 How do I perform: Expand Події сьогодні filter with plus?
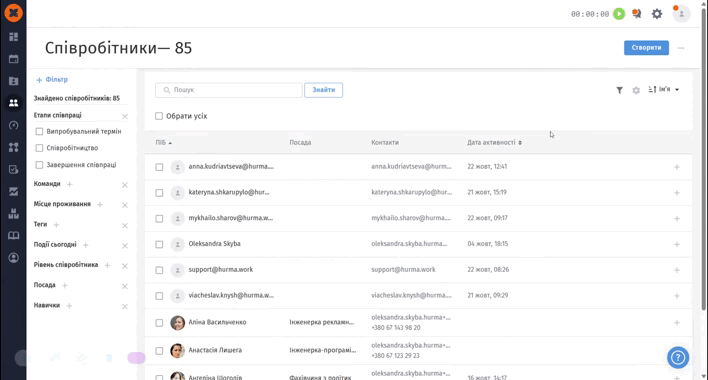pyautogui.click(x=86, y=245)
